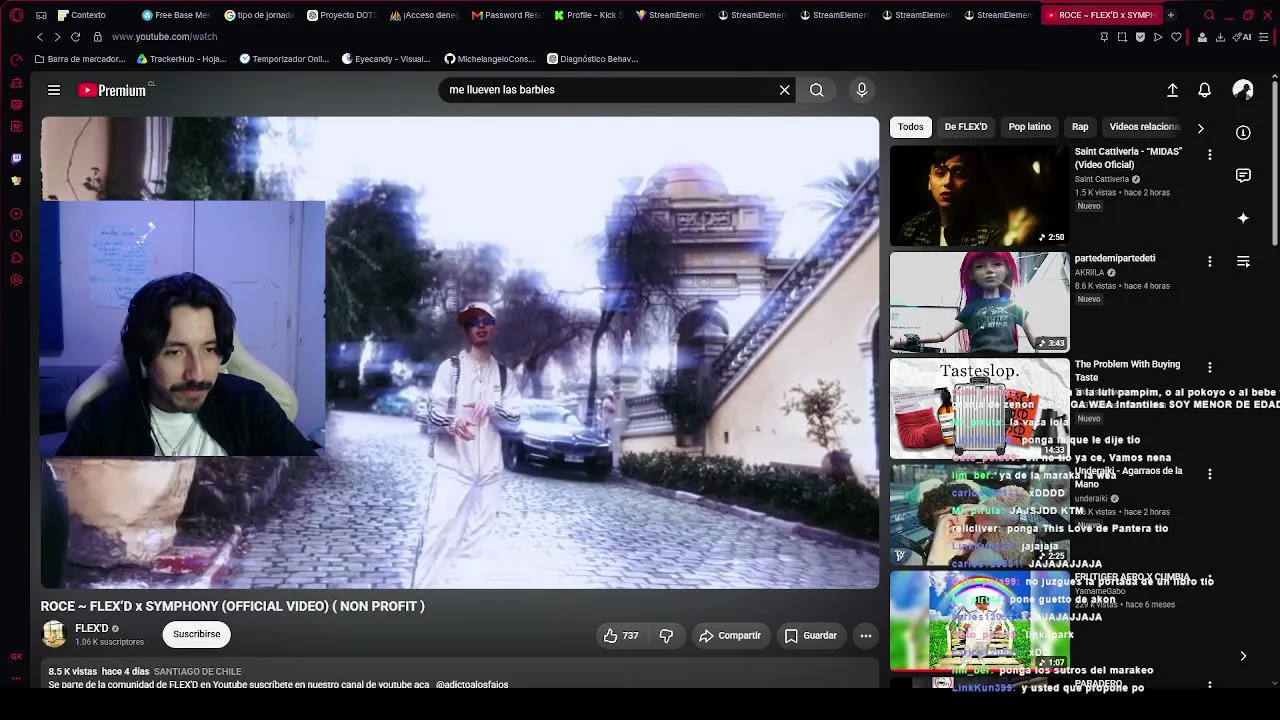The width and height of the screenshot is (1280, 720).
Task: Select the Todos filter chip
Action: click(911, 127)
